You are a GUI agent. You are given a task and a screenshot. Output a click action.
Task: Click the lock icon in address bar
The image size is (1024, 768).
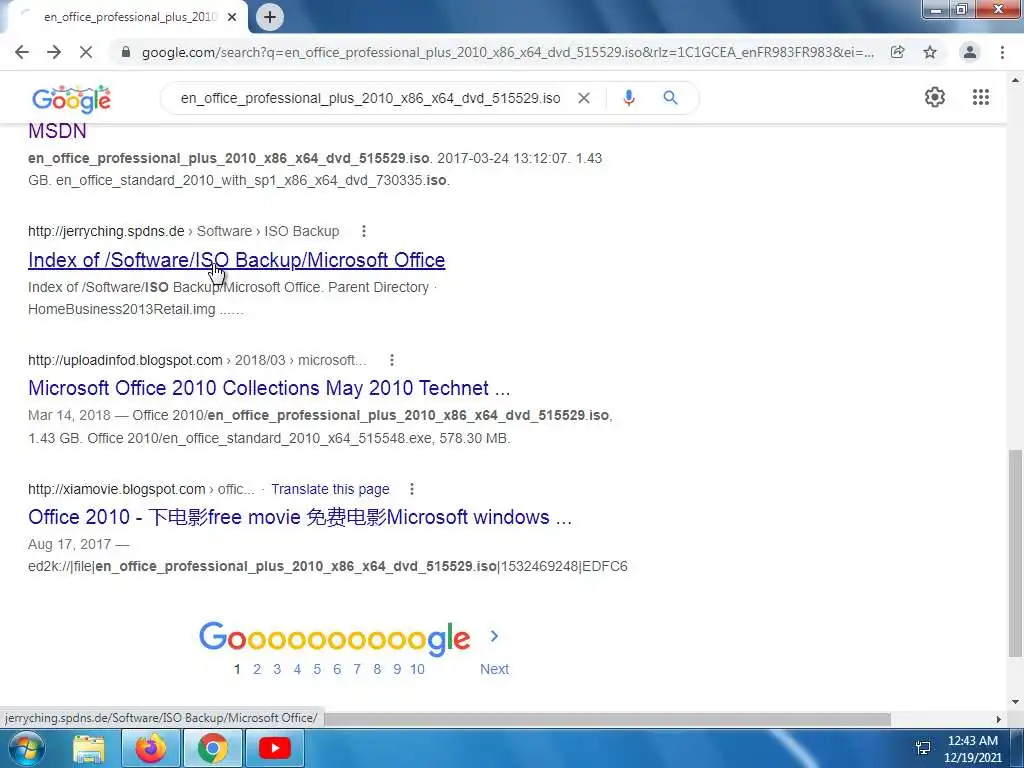[126, 52]
